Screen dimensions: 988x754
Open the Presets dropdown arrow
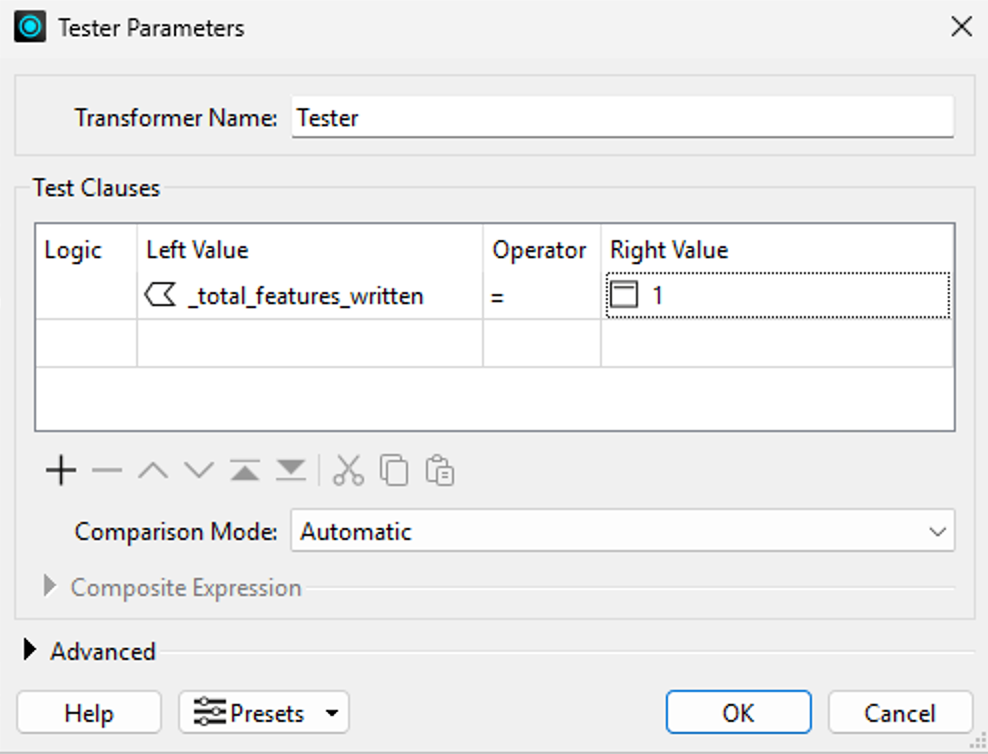coord(331,713)
